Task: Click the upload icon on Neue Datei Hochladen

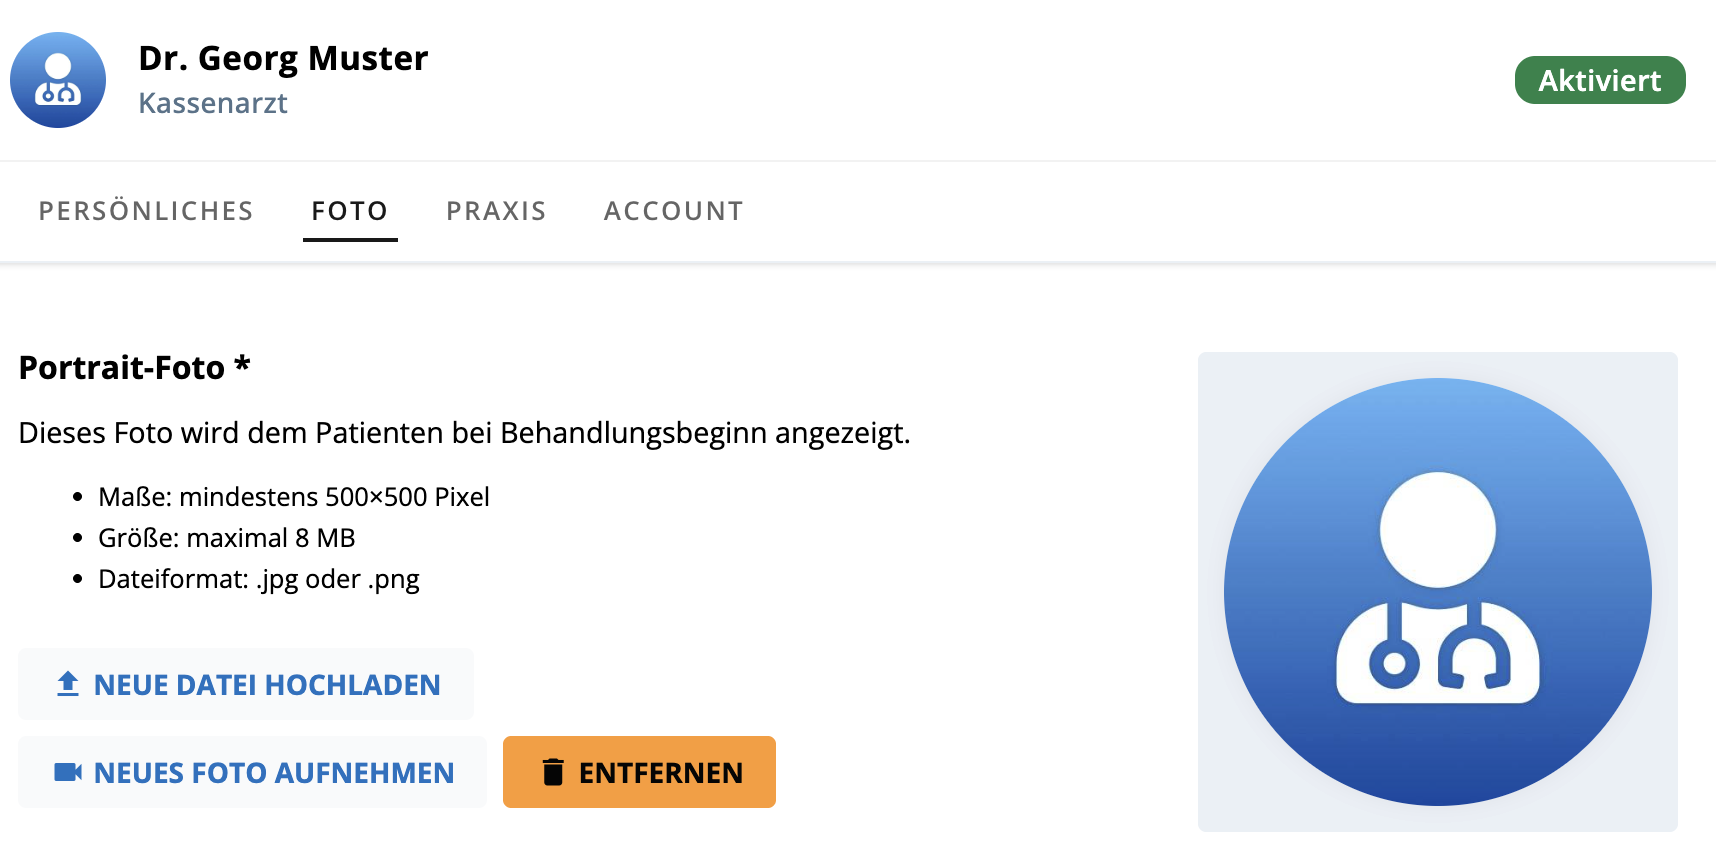Action: [x=67, y=684]
